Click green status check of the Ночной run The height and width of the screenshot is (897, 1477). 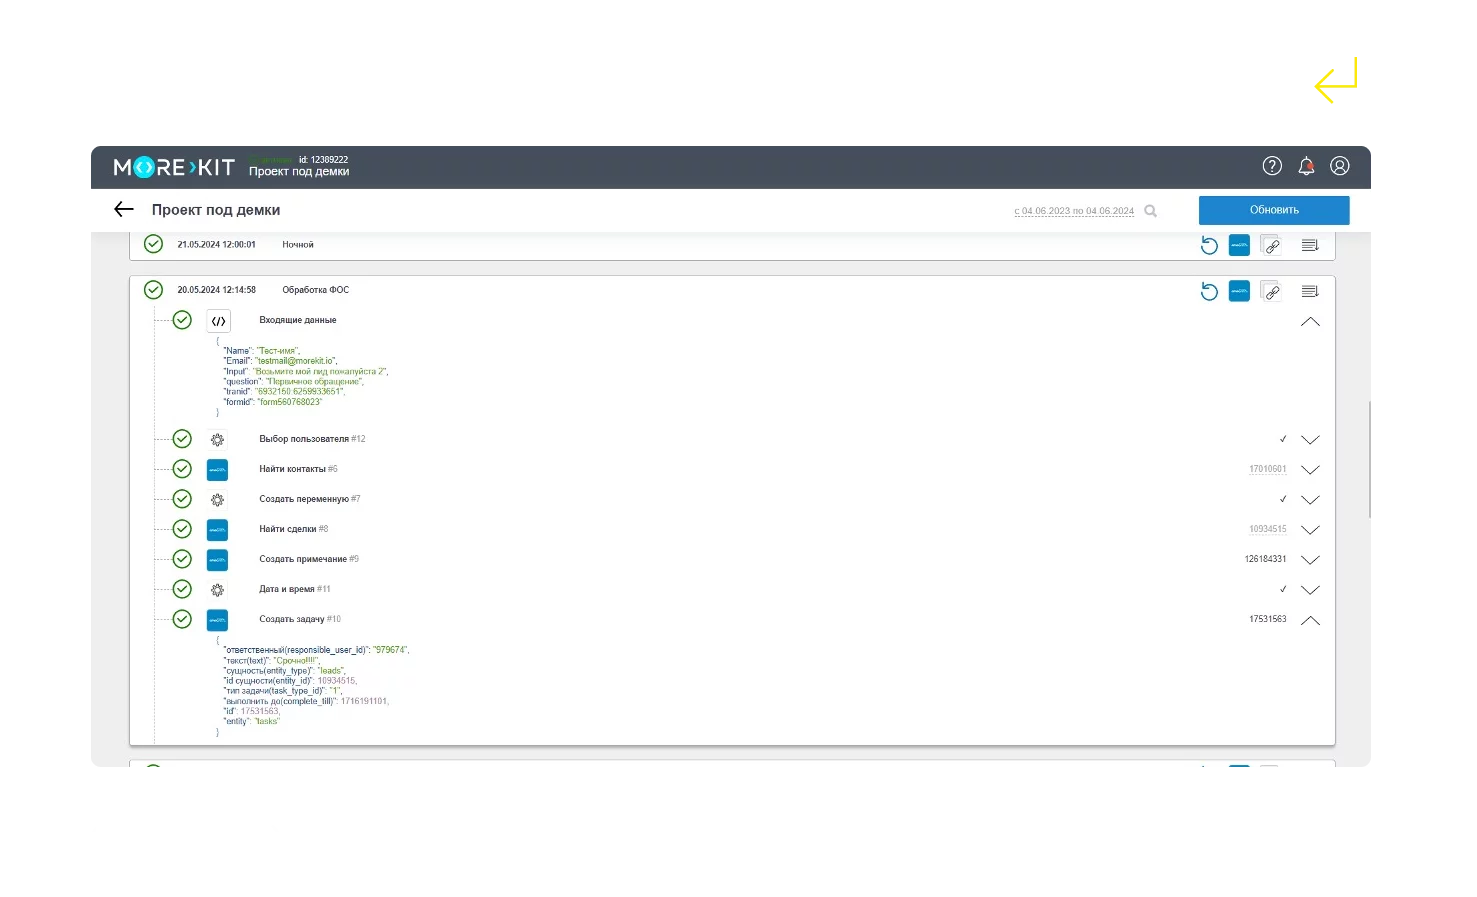pos(153,244)
